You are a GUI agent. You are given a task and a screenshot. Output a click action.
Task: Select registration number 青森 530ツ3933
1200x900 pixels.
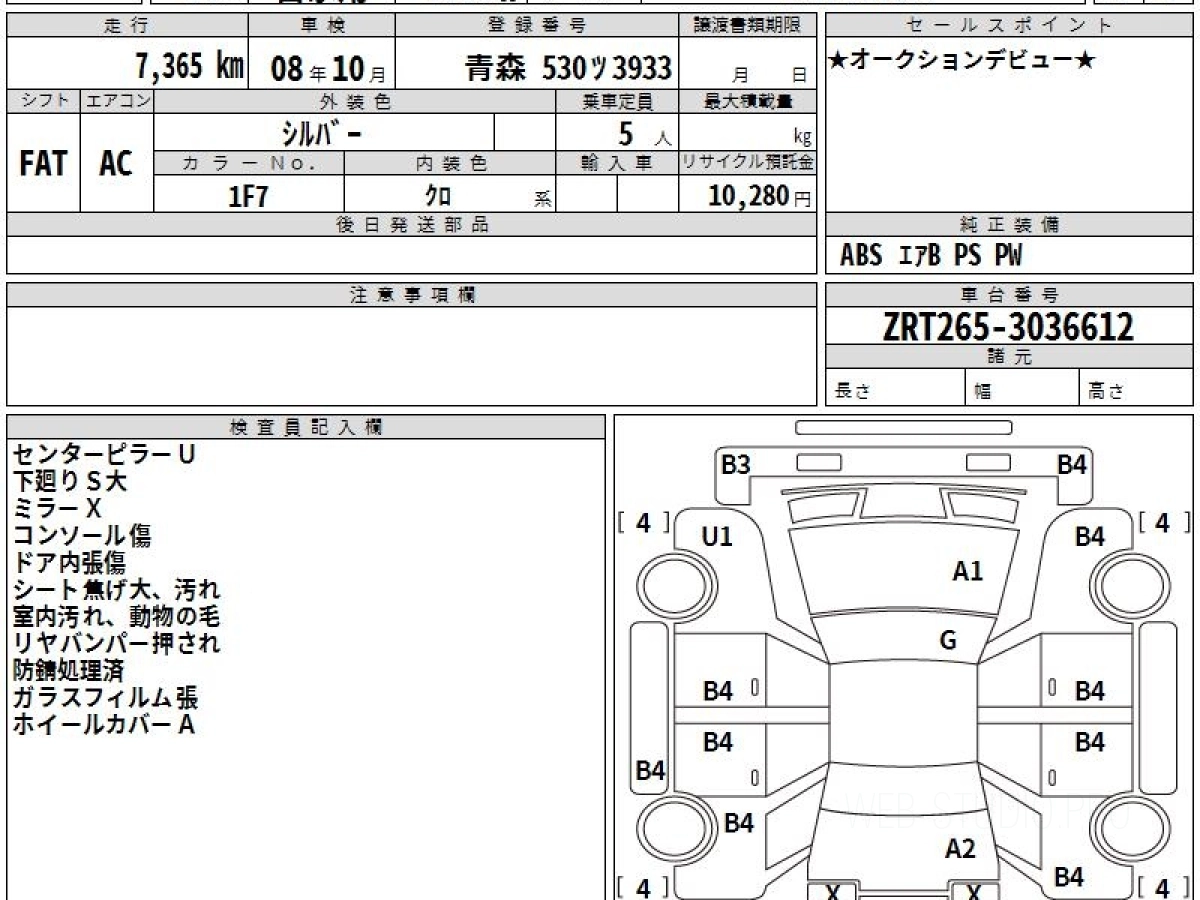tap(568, 68)
